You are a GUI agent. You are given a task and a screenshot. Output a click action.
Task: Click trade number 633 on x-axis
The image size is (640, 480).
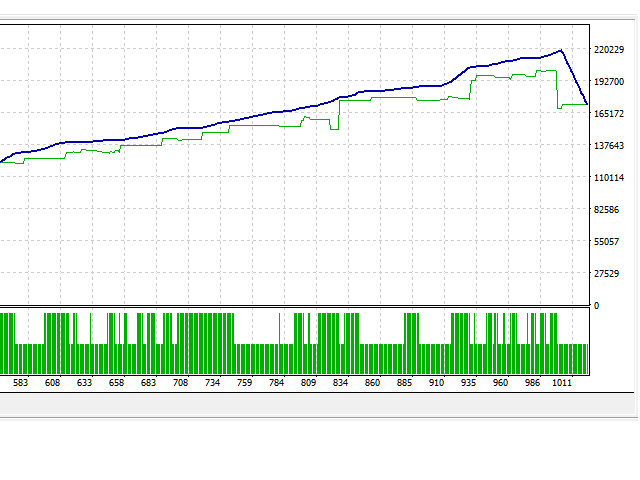(84, 383)
